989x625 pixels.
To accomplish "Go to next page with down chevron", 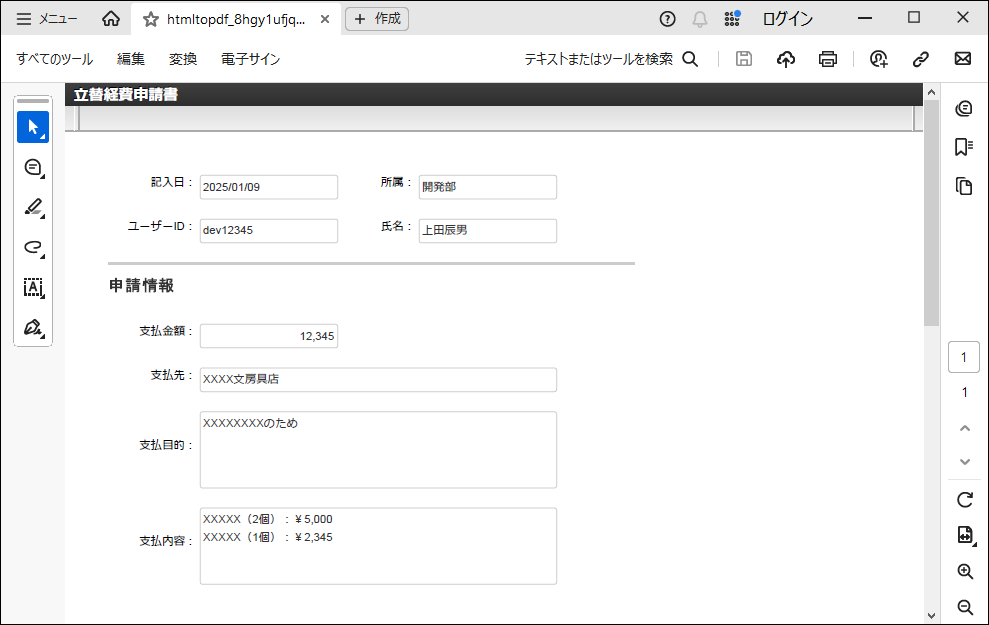I will [964, 461].
